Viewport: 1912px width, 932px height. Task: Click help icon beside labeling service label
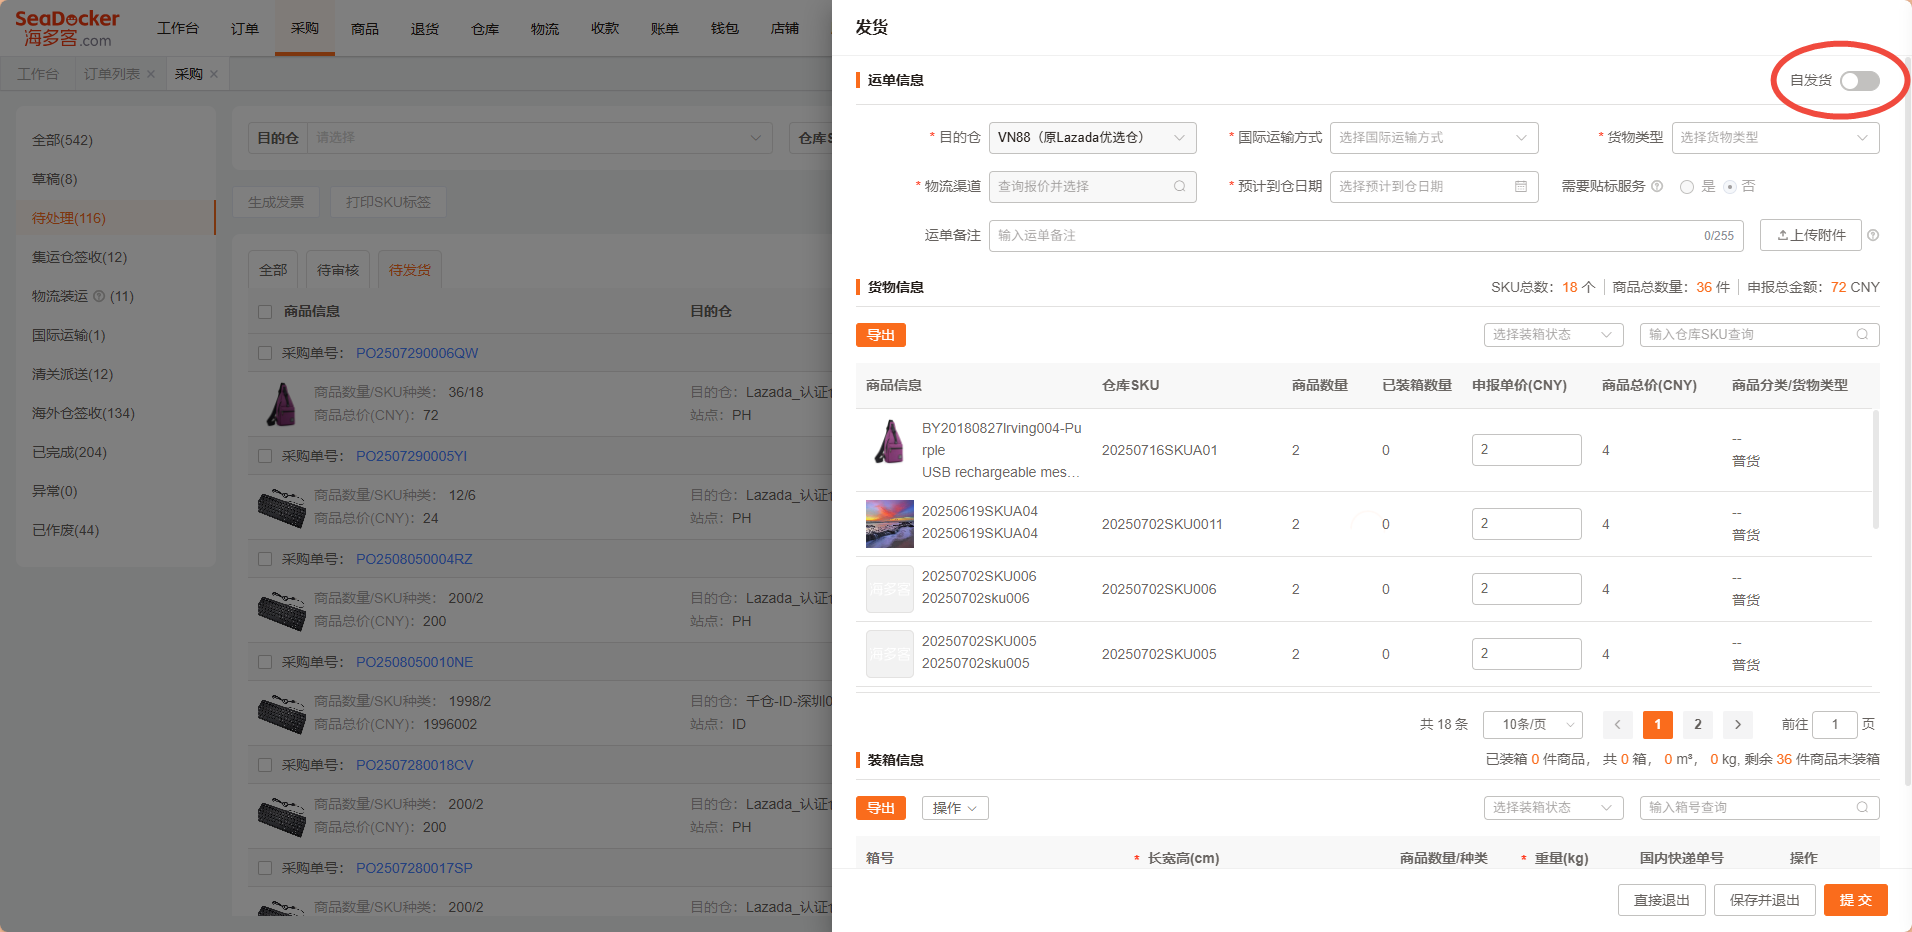click(x=1657, y=186)
